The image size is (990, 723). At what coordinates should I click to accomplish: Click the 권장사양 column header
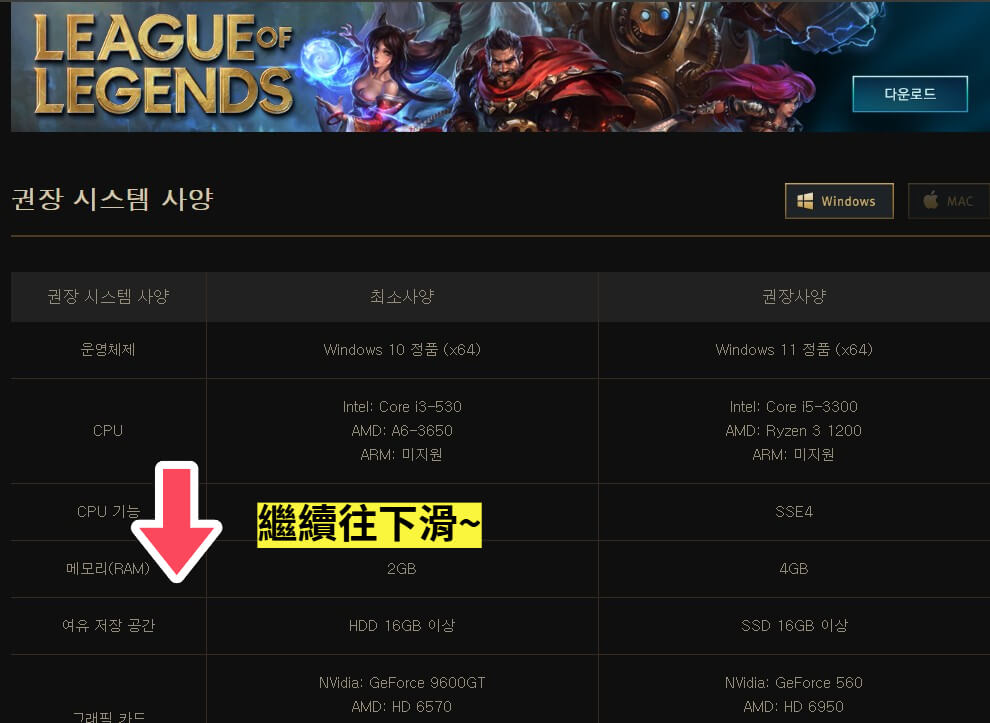tap(794, 296)
